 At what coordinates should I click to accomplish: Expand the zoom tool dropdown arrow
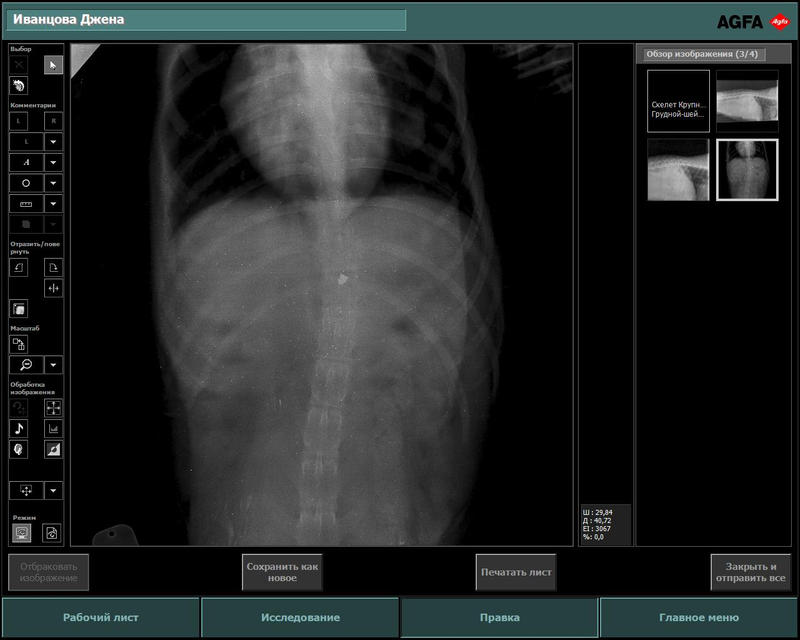point(53,365)
